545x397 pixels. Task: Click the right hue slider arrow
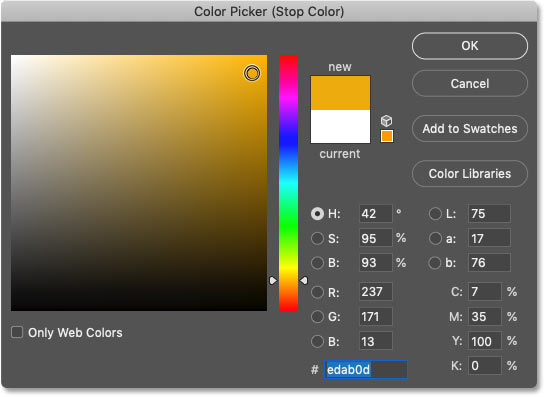point(304,280)
